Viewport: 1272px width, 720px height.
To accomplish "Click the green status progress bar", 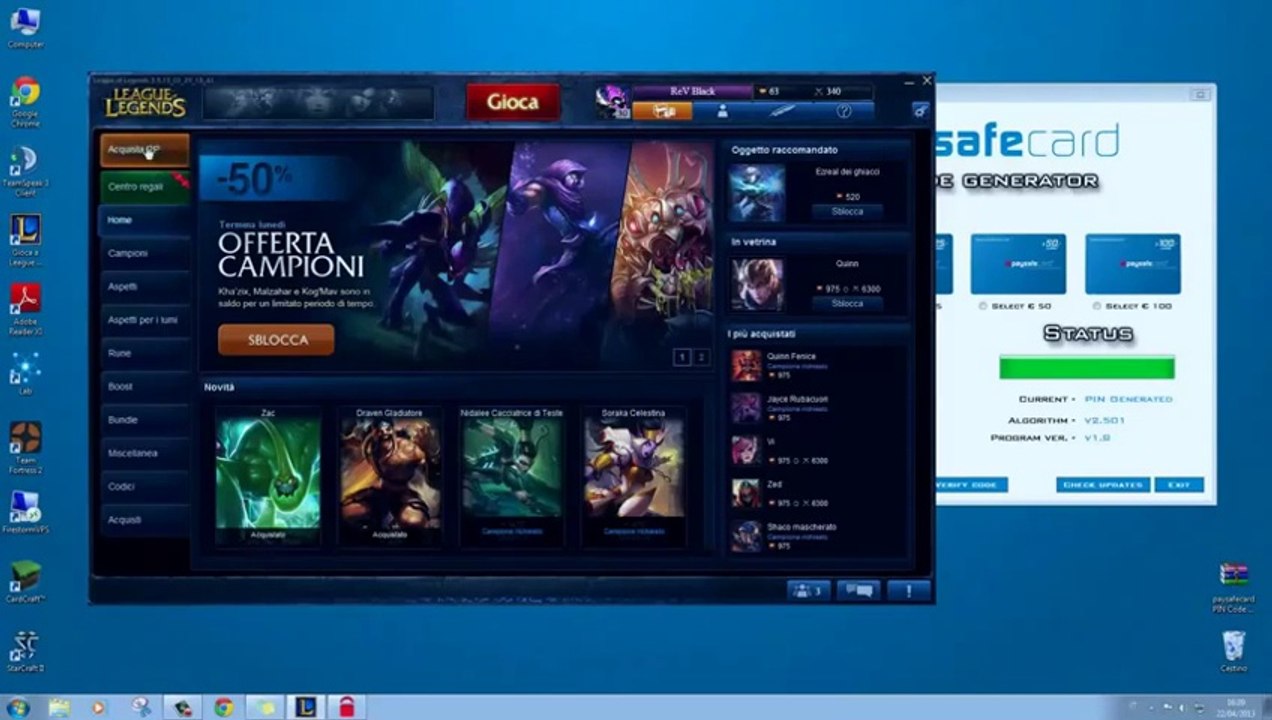I will (1087, 367).
